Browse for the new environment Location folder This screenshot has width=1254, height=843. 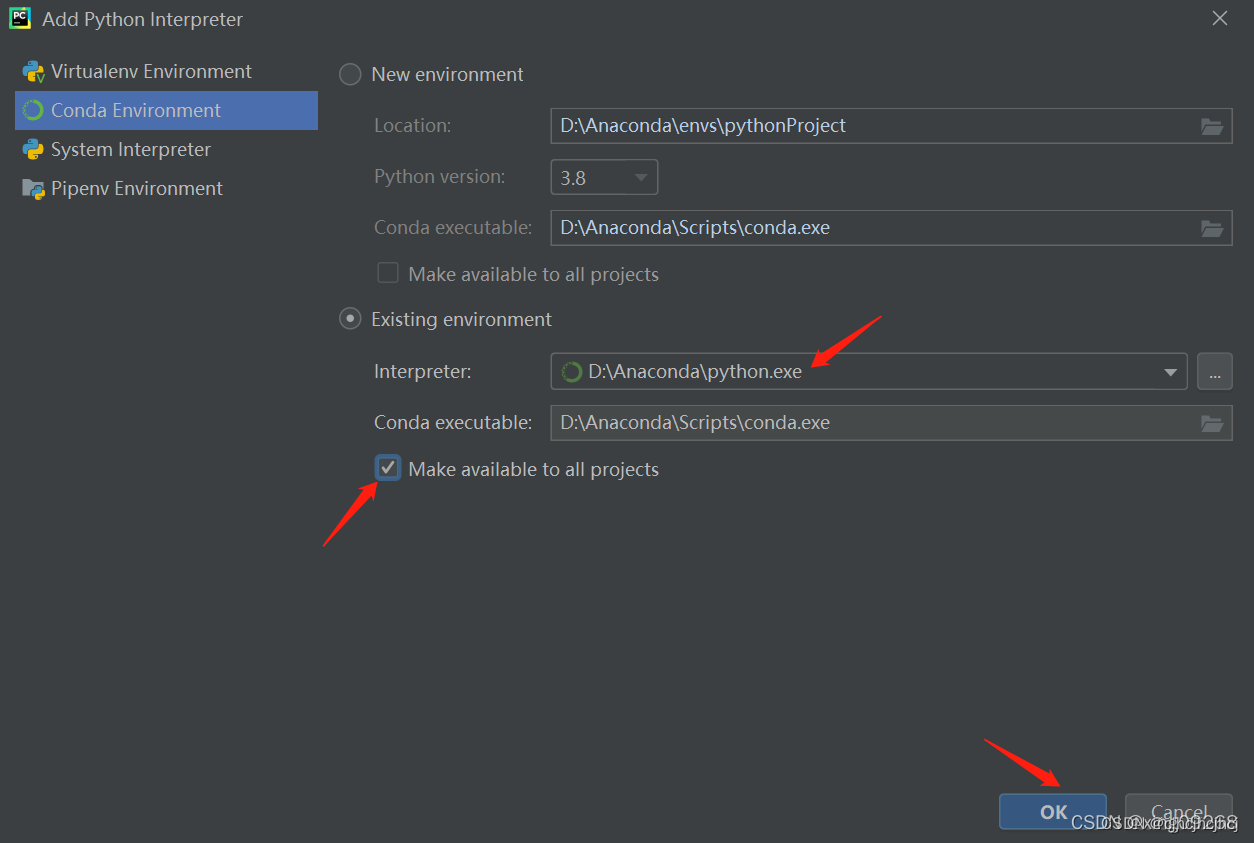(1212, 126)
